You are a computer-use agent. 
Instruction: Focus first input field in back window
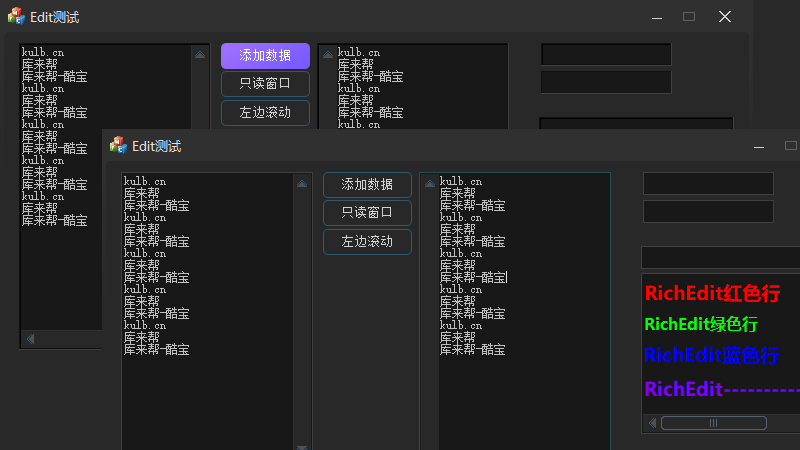(606, 55)
